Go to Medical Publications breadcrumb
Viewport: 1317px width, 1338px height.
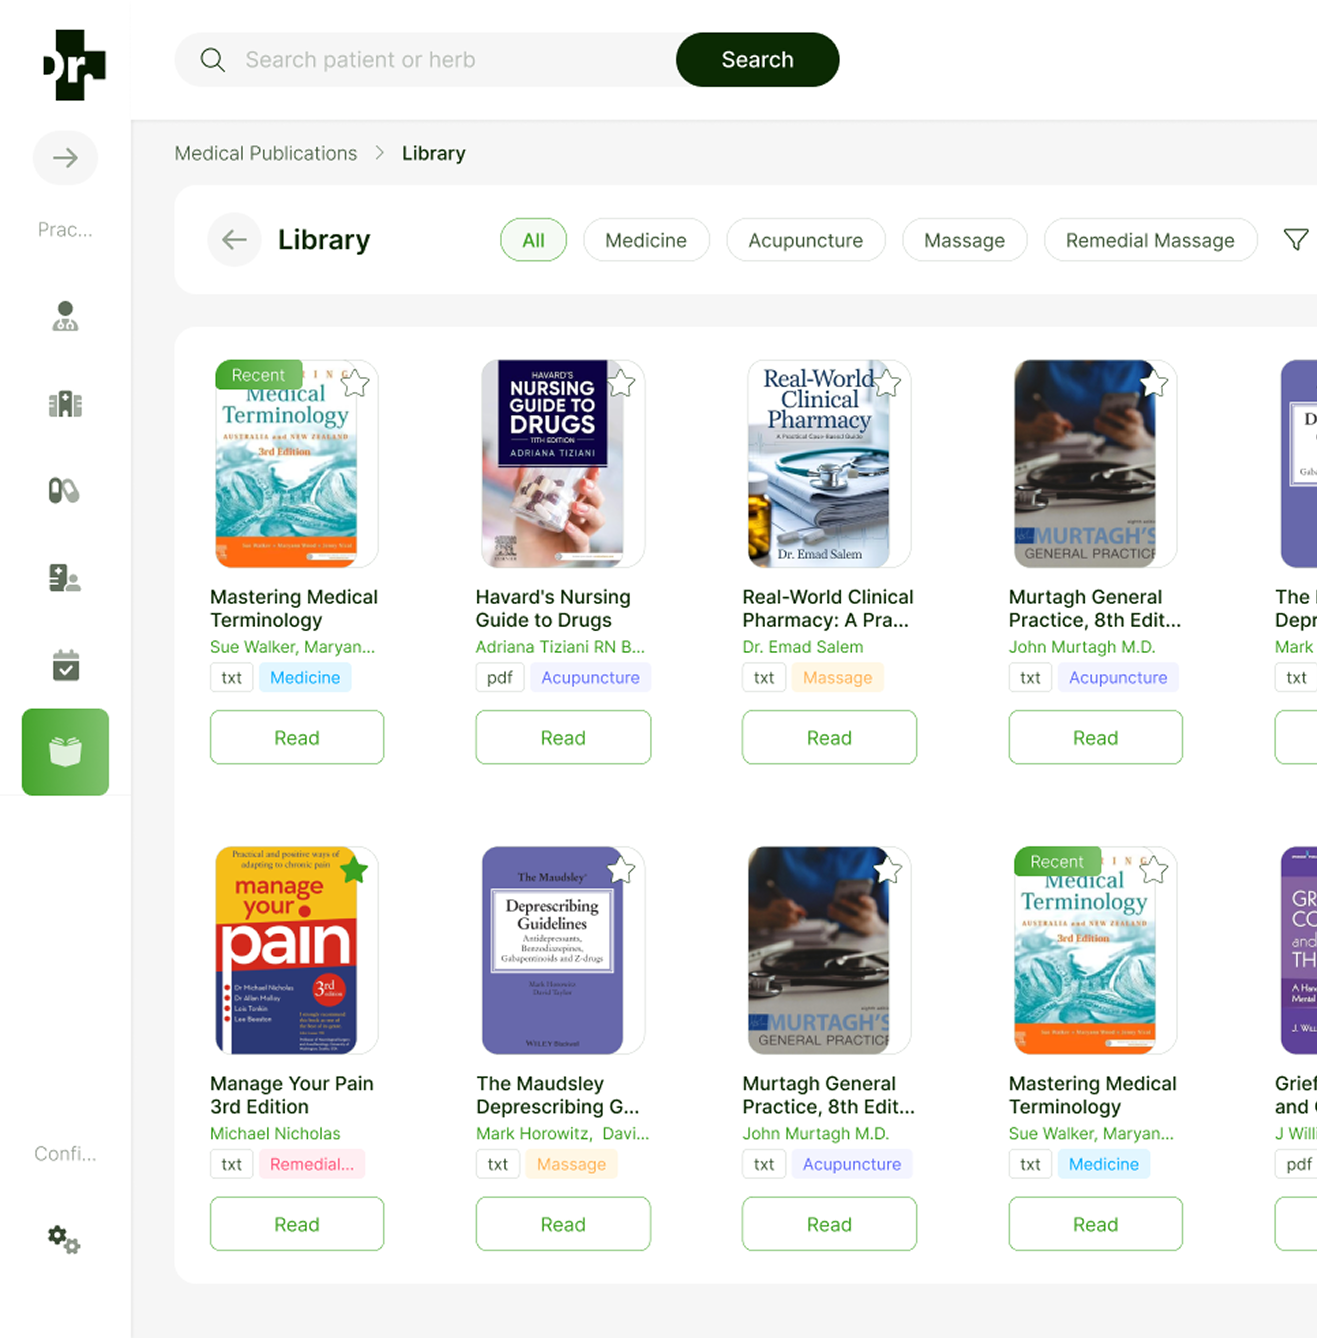pos(266,153)
